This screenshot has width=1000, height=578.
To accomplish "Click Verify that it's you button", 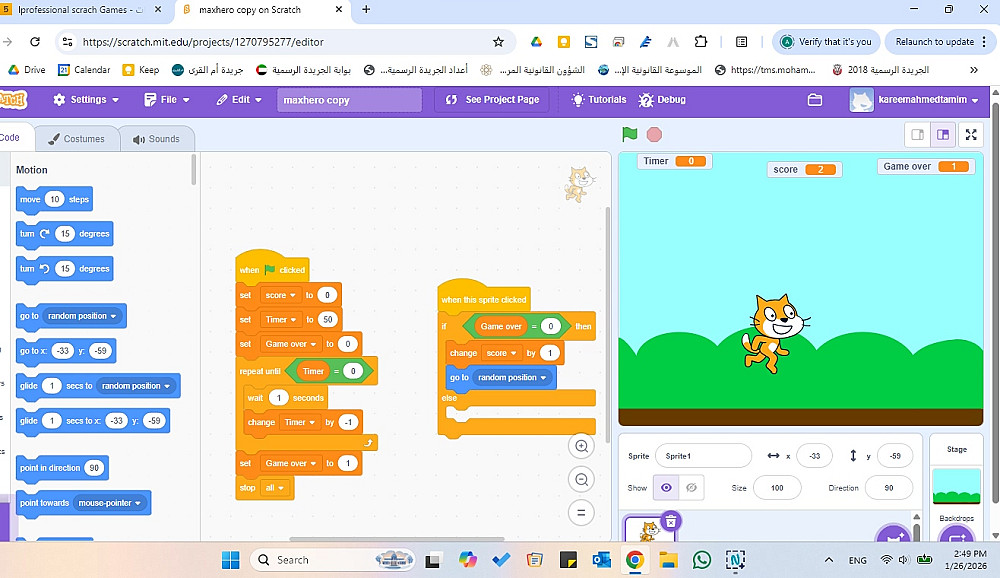I will pyautogui.click(x=827, y=41).
